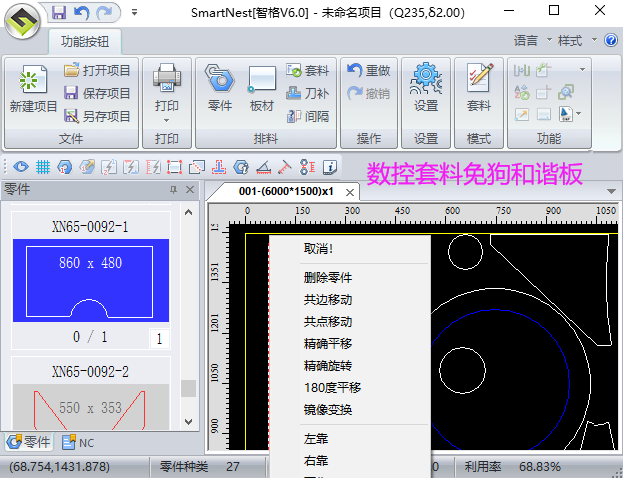
Task: Click the blue help question mark icon
Action: click(611, 40)
